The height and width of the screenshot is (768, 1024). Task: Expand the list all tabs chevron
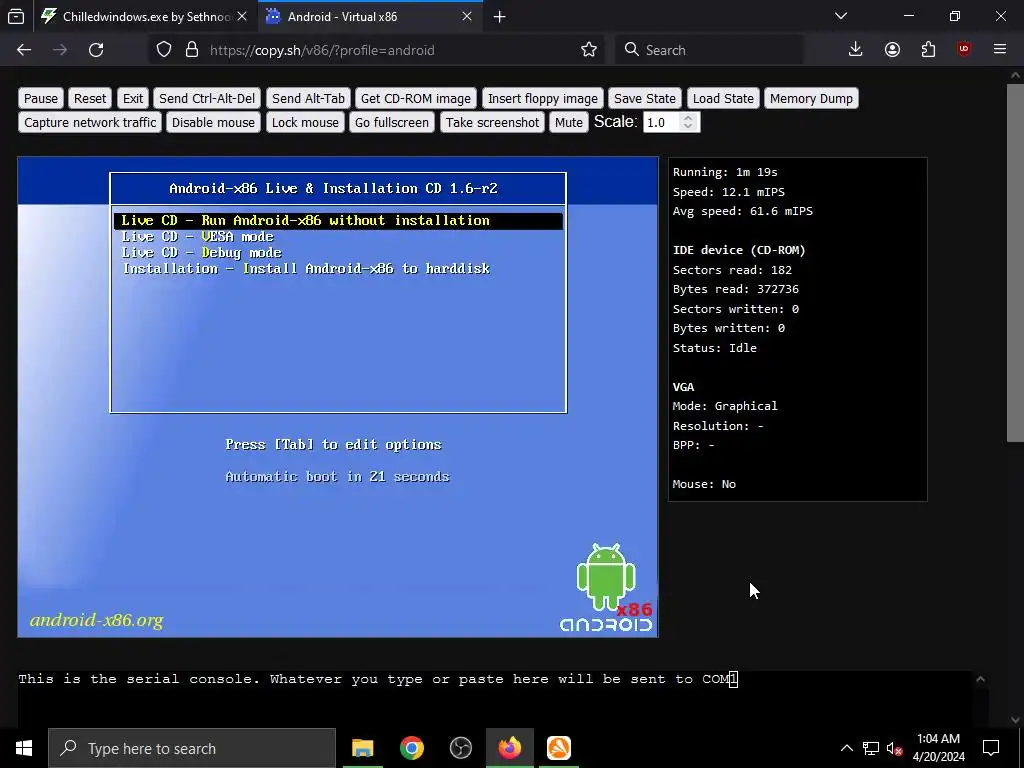841,16
